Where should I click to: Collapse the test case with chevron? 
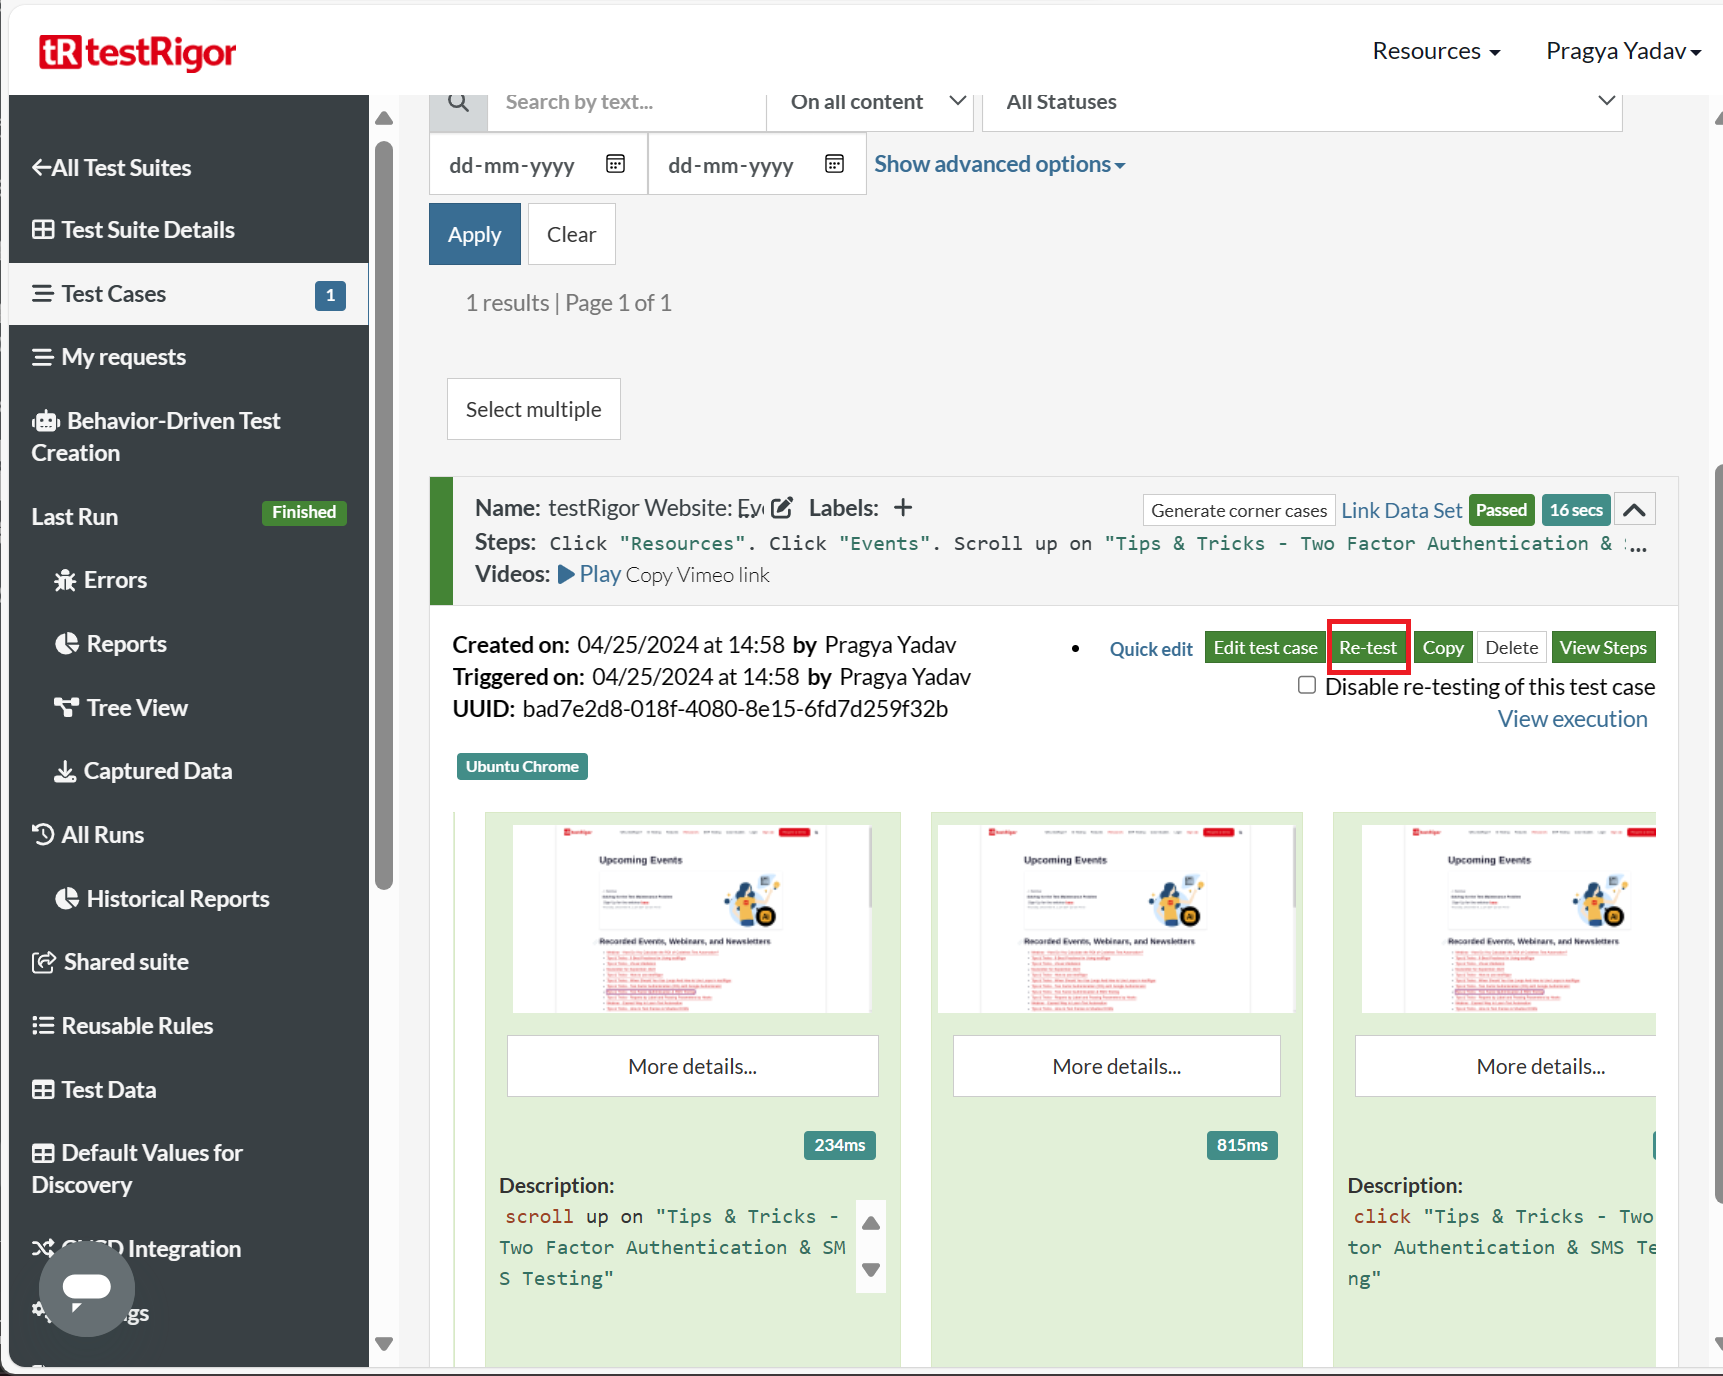tap(1634, 510)
